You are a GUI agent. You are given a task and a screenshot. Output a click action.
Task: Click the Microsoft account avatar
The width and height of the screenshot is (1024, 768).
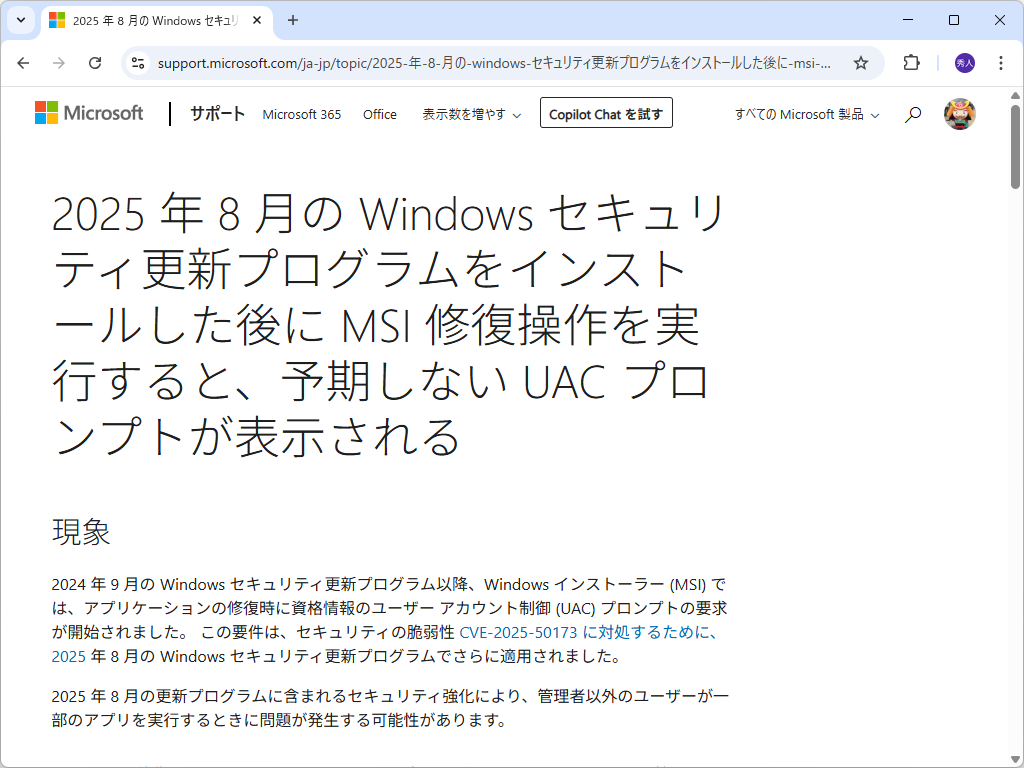[x=959, y=113]
